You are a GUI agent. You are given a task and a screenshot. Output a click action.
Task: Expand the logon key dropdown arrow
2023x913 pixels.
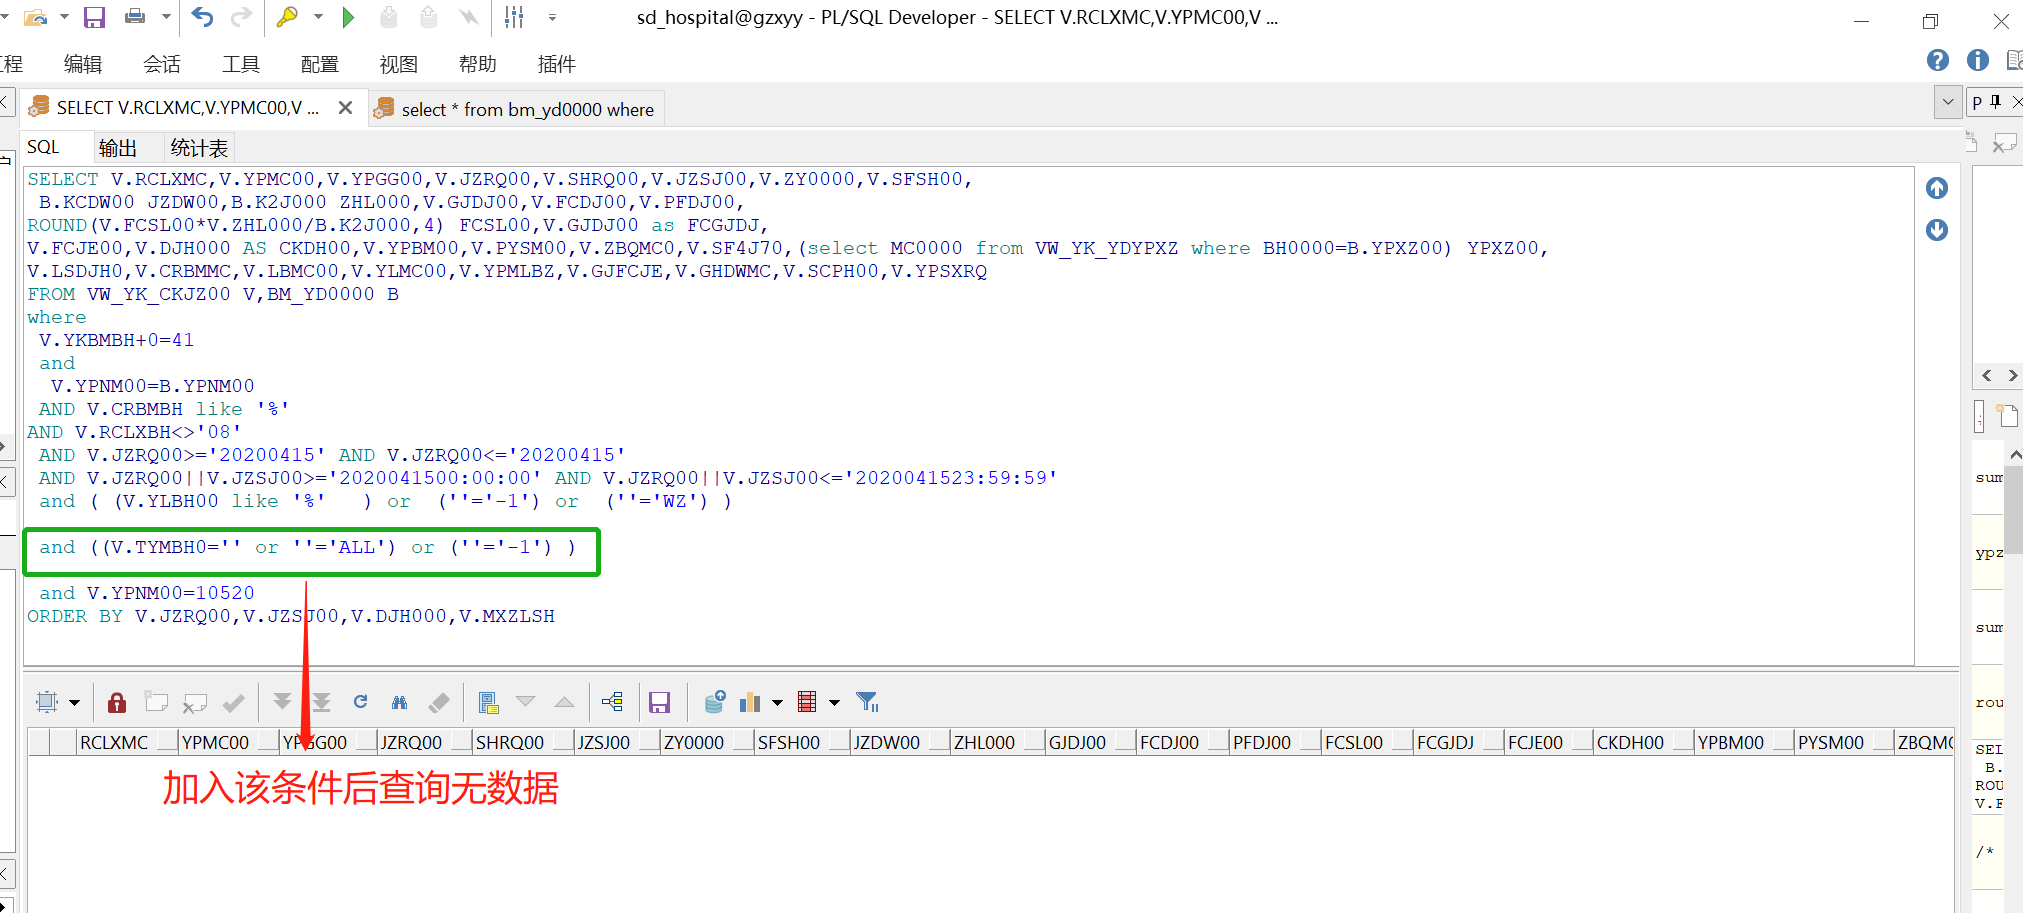[x=318, y=17]
